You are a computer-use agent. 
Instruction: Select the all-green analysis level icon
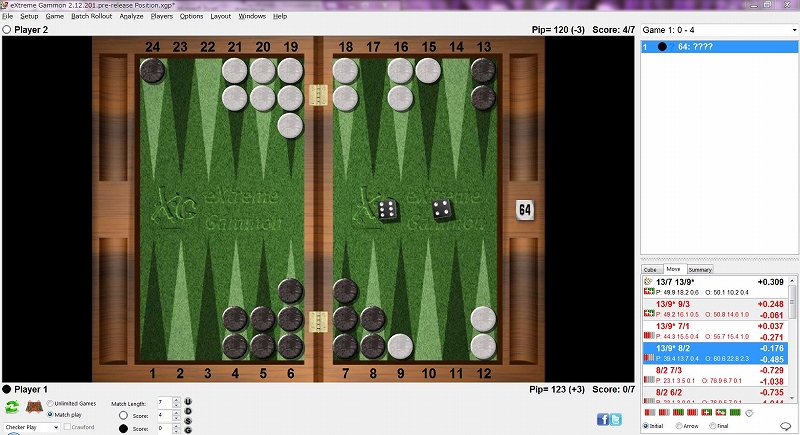tap(735, 412)
